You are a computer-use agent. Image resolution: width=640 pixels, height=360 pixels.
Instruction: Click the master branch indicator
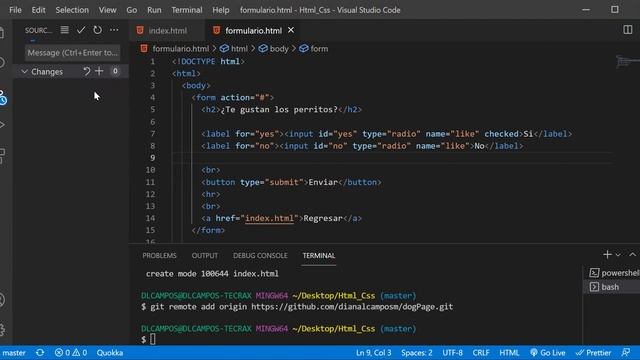click(13, 353)
